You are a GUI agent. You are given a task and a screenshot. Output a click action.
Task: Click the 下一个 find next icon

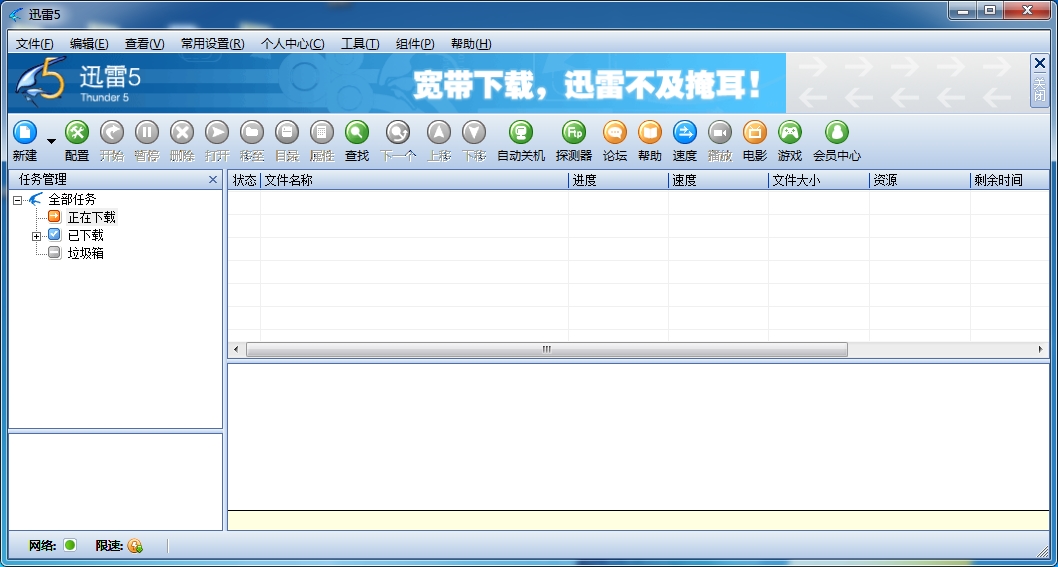pos(398,132)
